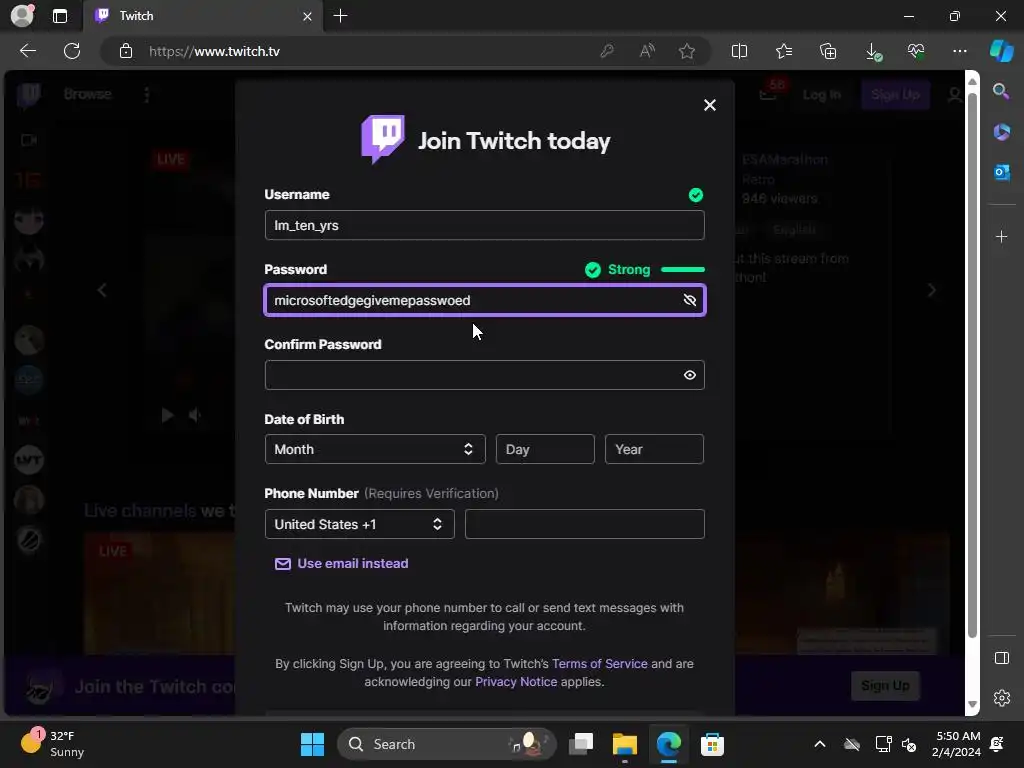The image size is (1024, 768).
Task: Click the Sign Up button in bottom banner
Action: point(885,686)
